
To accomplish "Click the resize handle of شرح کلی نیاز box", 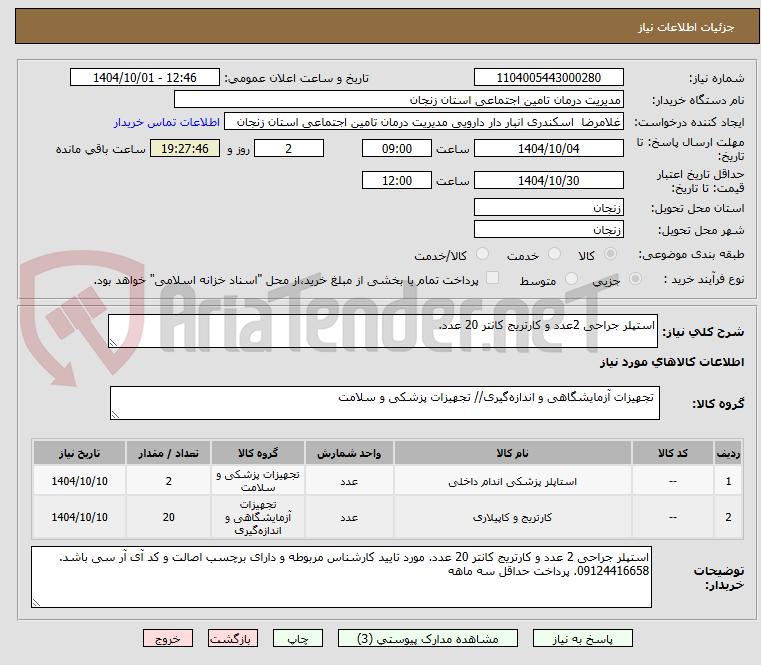I will 113,343.
